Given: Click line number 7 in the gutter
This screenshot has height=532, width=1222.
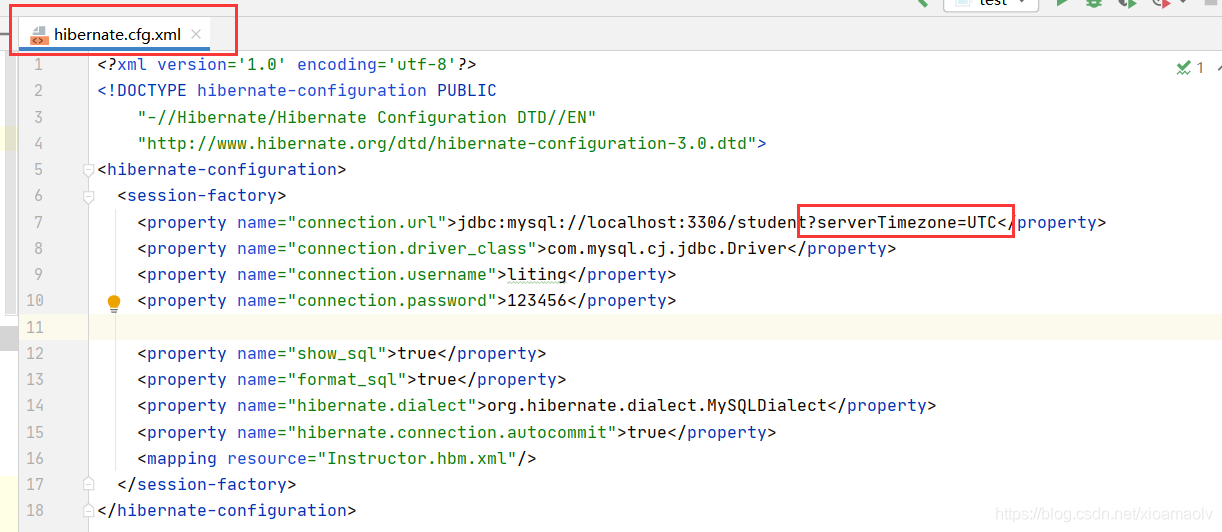Looking at the screenshot, I should [39, 222].
